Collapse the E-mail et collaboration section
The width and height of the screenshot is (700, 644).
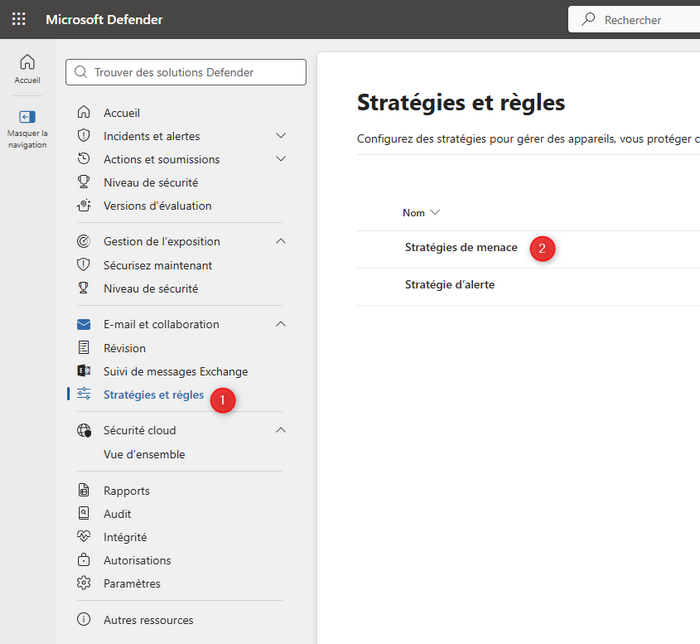tap(281, 324)
